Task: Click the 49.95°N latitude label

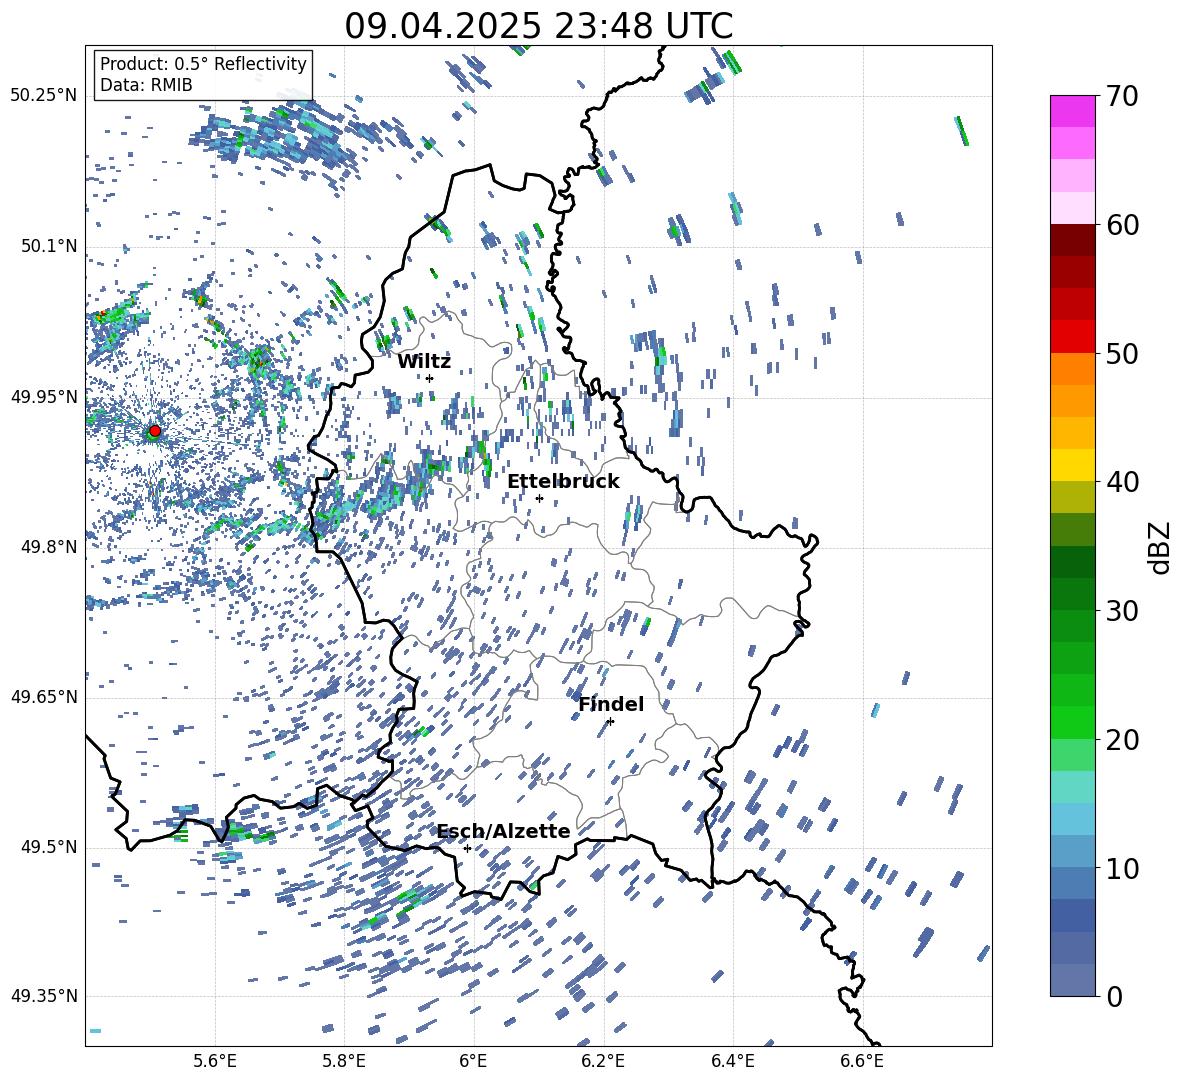Action: click(44, 396)
